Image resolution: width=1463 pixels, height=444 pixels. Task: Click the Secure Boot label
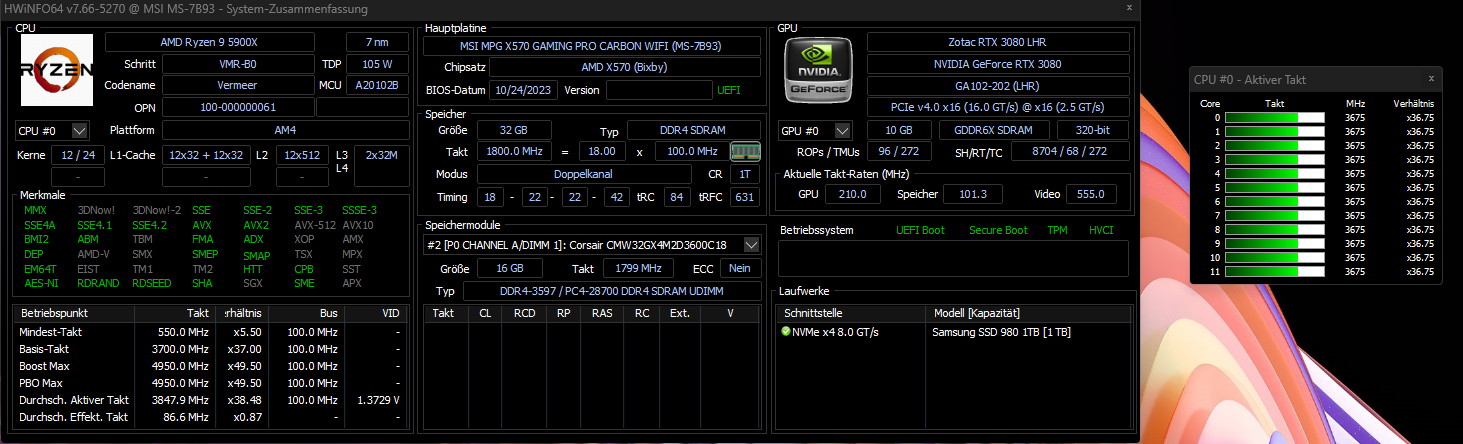coord(998,230)
